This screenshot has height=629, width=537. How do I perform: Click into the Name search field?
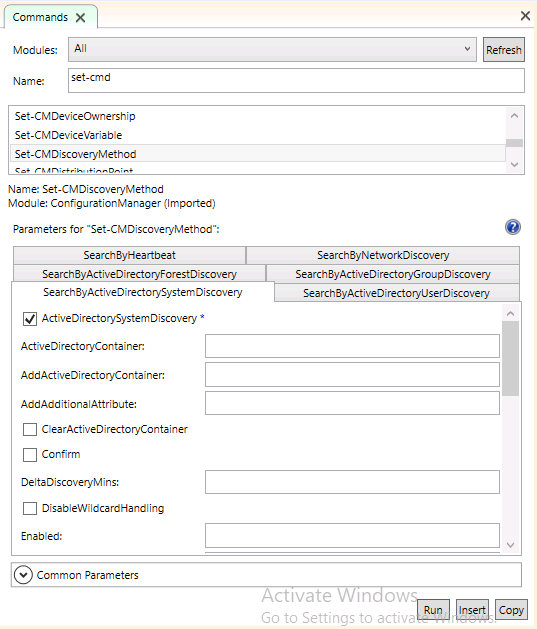click(296, 81)
